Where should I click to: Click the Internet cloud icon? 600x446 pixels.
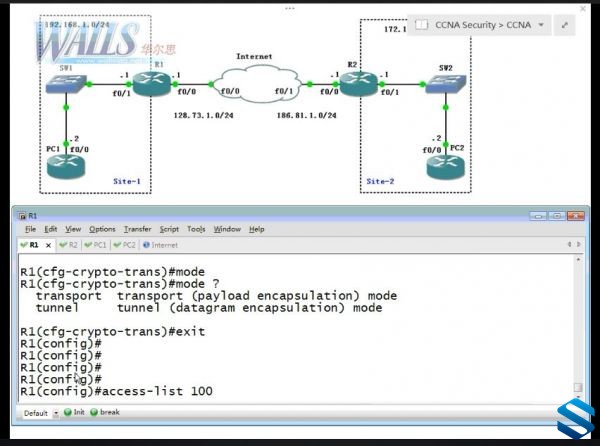pos(256,84)
